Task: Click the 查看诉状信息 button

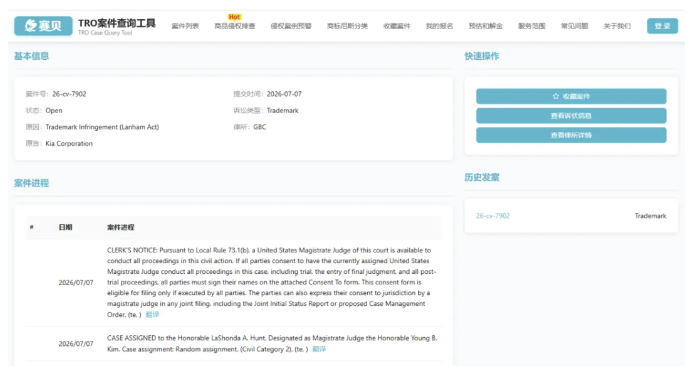Action: (571, 116)
